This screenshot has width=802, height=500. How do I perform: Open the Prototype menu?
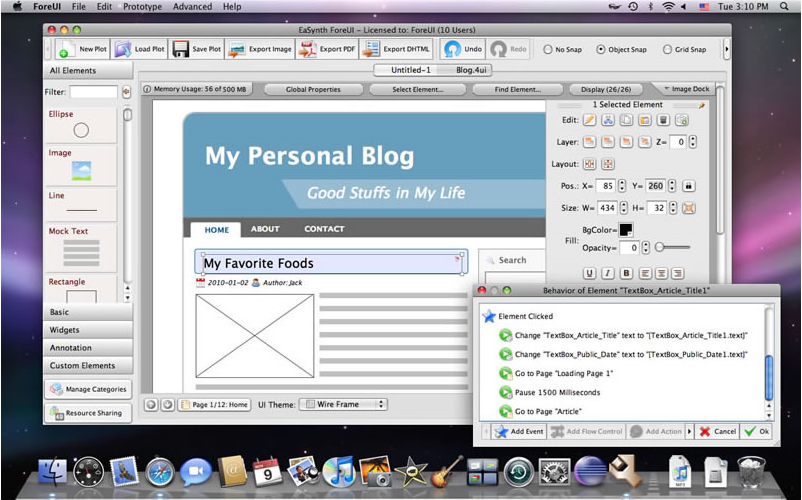pyautogui.click(x=142, y=7)
